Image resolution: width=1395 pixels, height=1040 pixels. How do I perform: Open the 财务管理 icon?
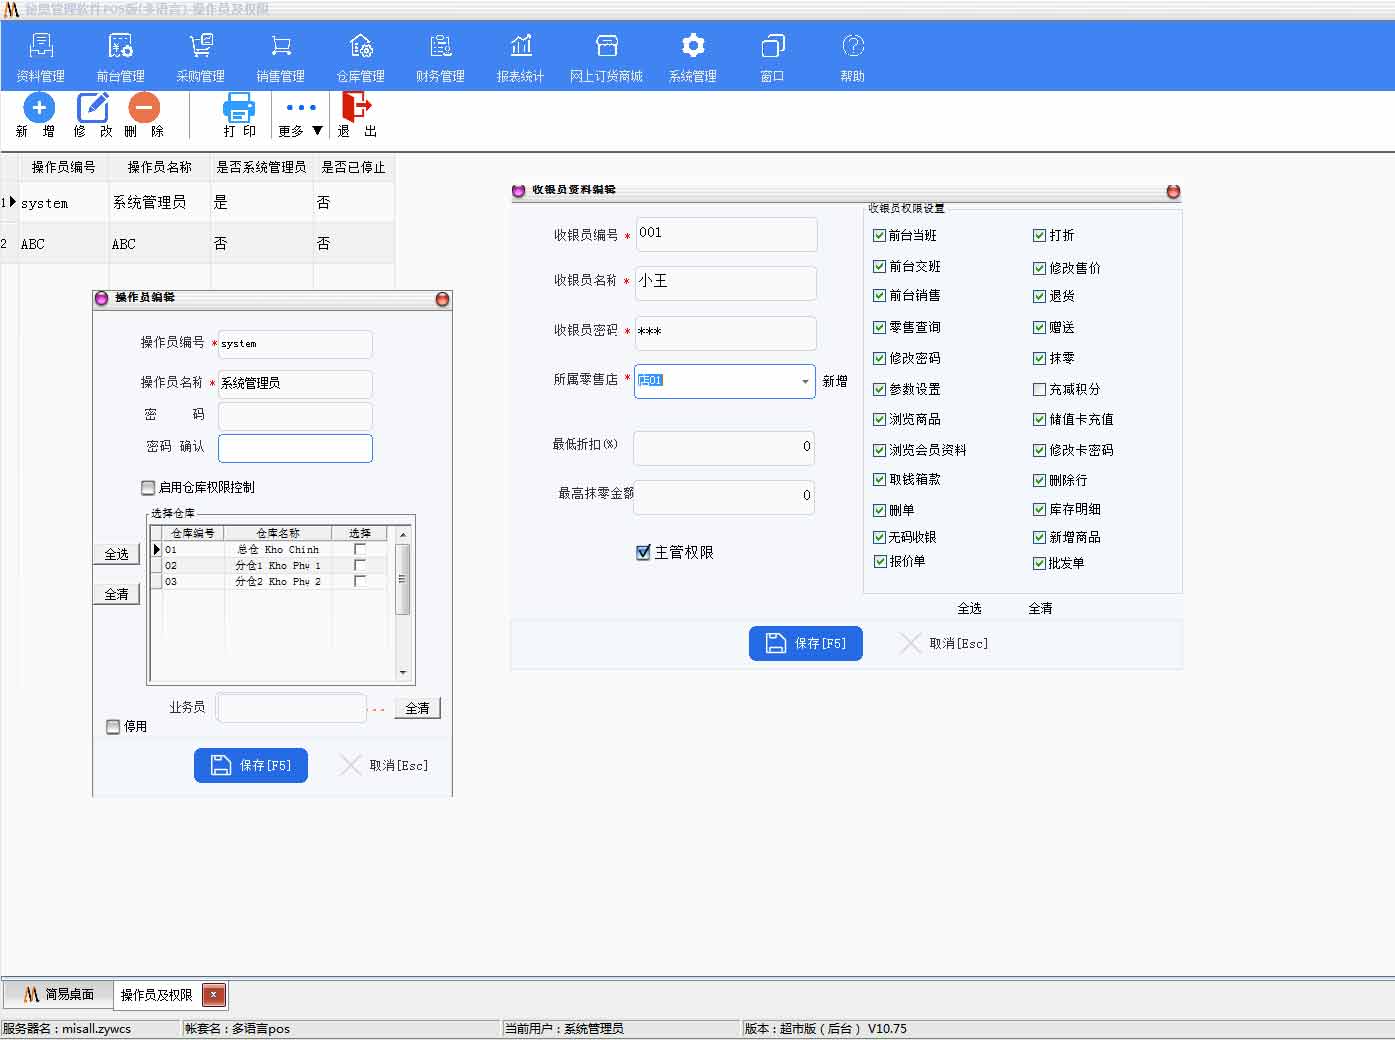pos(441,46)
